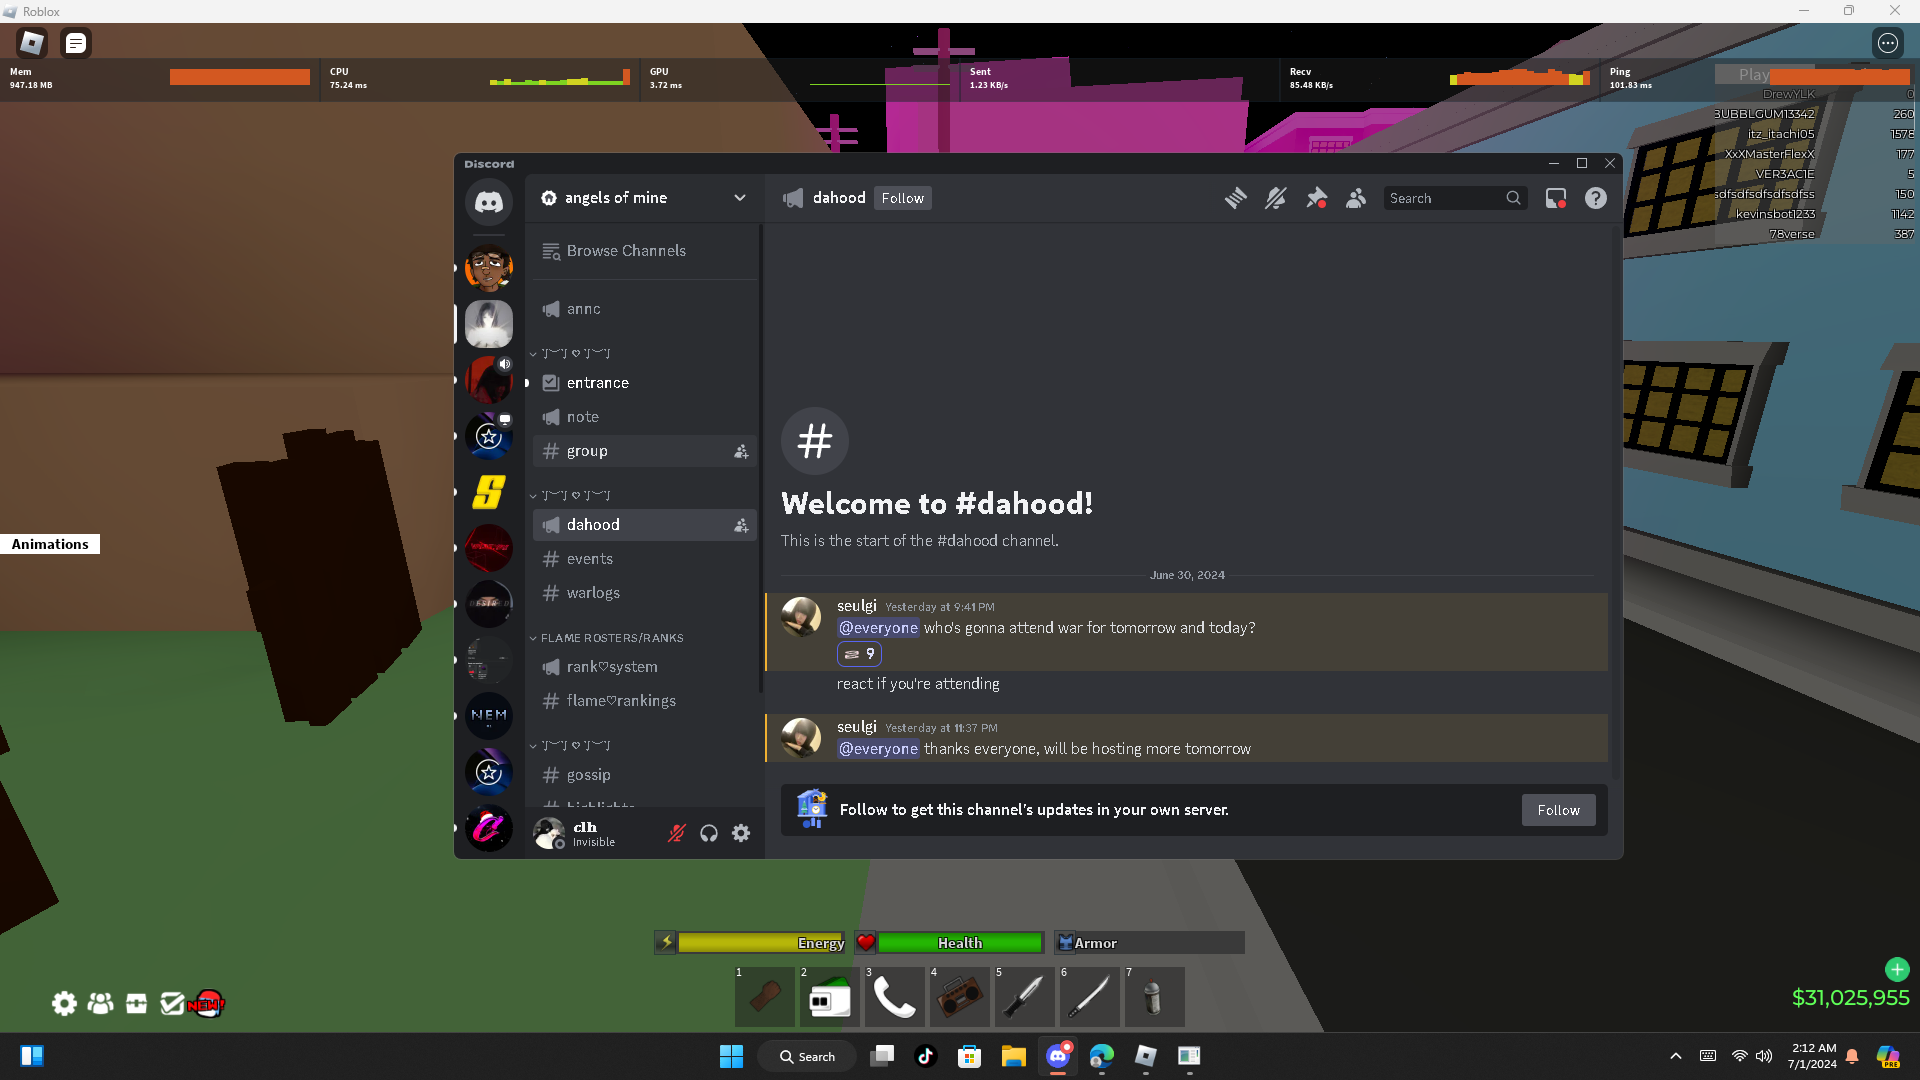The width and height of the screenshot is (1920, 1080).
Task: Toggle microphone mute in user panel
Action: click(677, 833)
